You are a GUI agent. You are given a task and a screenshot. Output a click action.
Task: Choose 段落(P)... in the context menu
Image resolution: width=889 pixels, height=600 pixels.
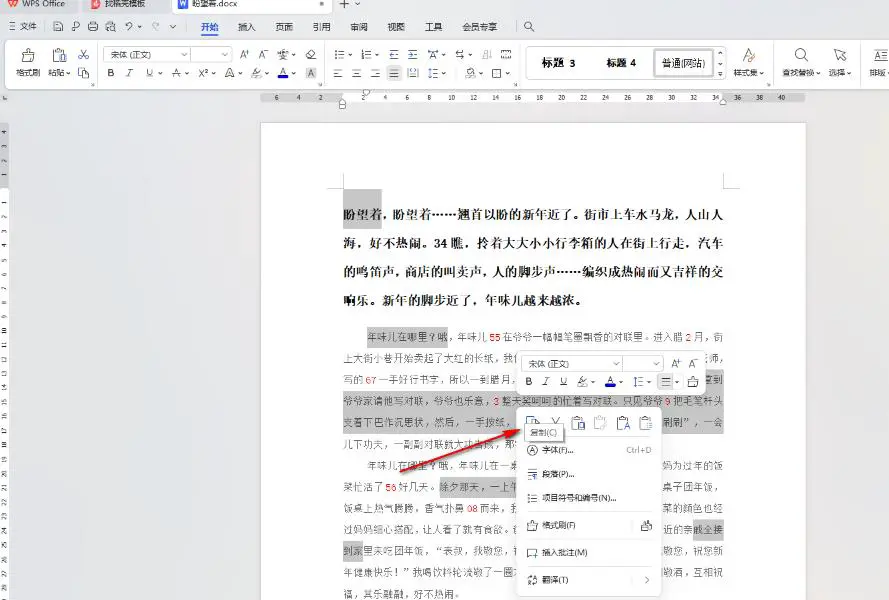(x=589, y=474)
